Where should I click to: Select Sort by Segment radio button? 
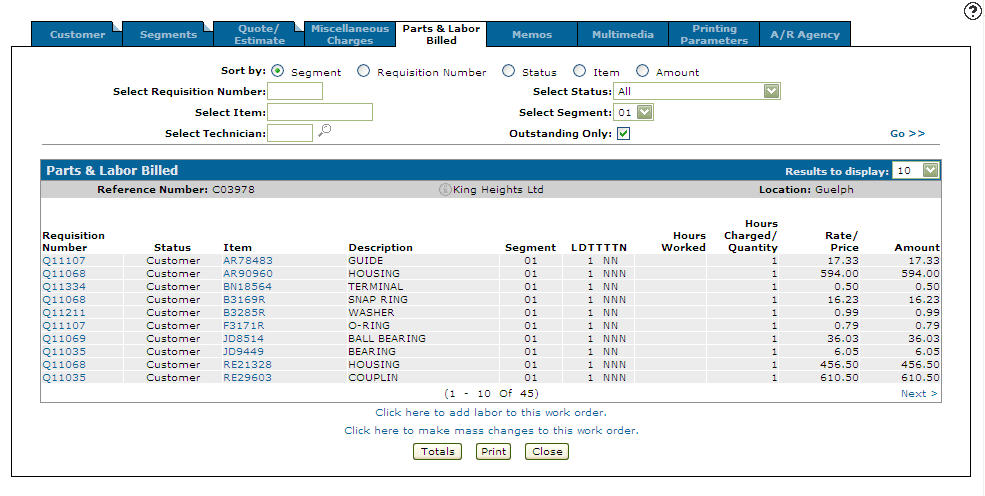click(x=278, y=71)
